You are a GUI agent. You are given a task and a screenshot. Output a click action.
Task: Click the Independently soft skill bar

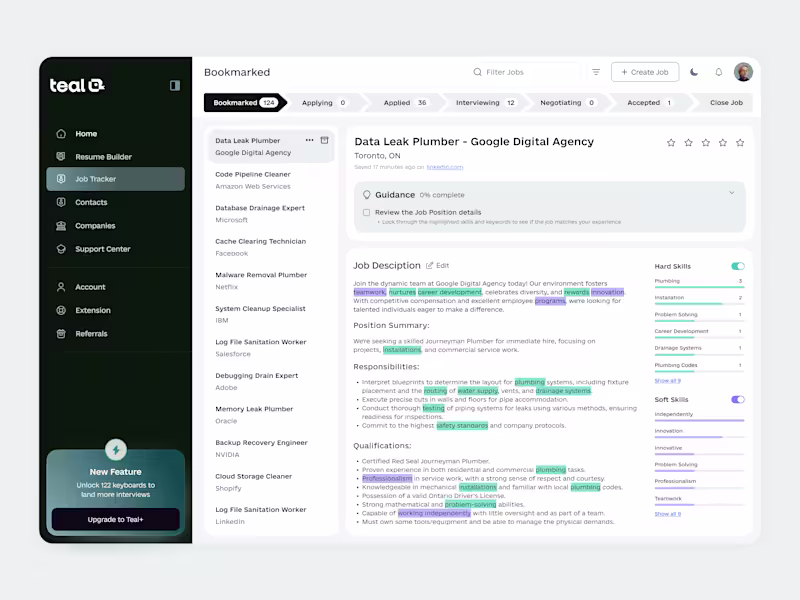699,420
